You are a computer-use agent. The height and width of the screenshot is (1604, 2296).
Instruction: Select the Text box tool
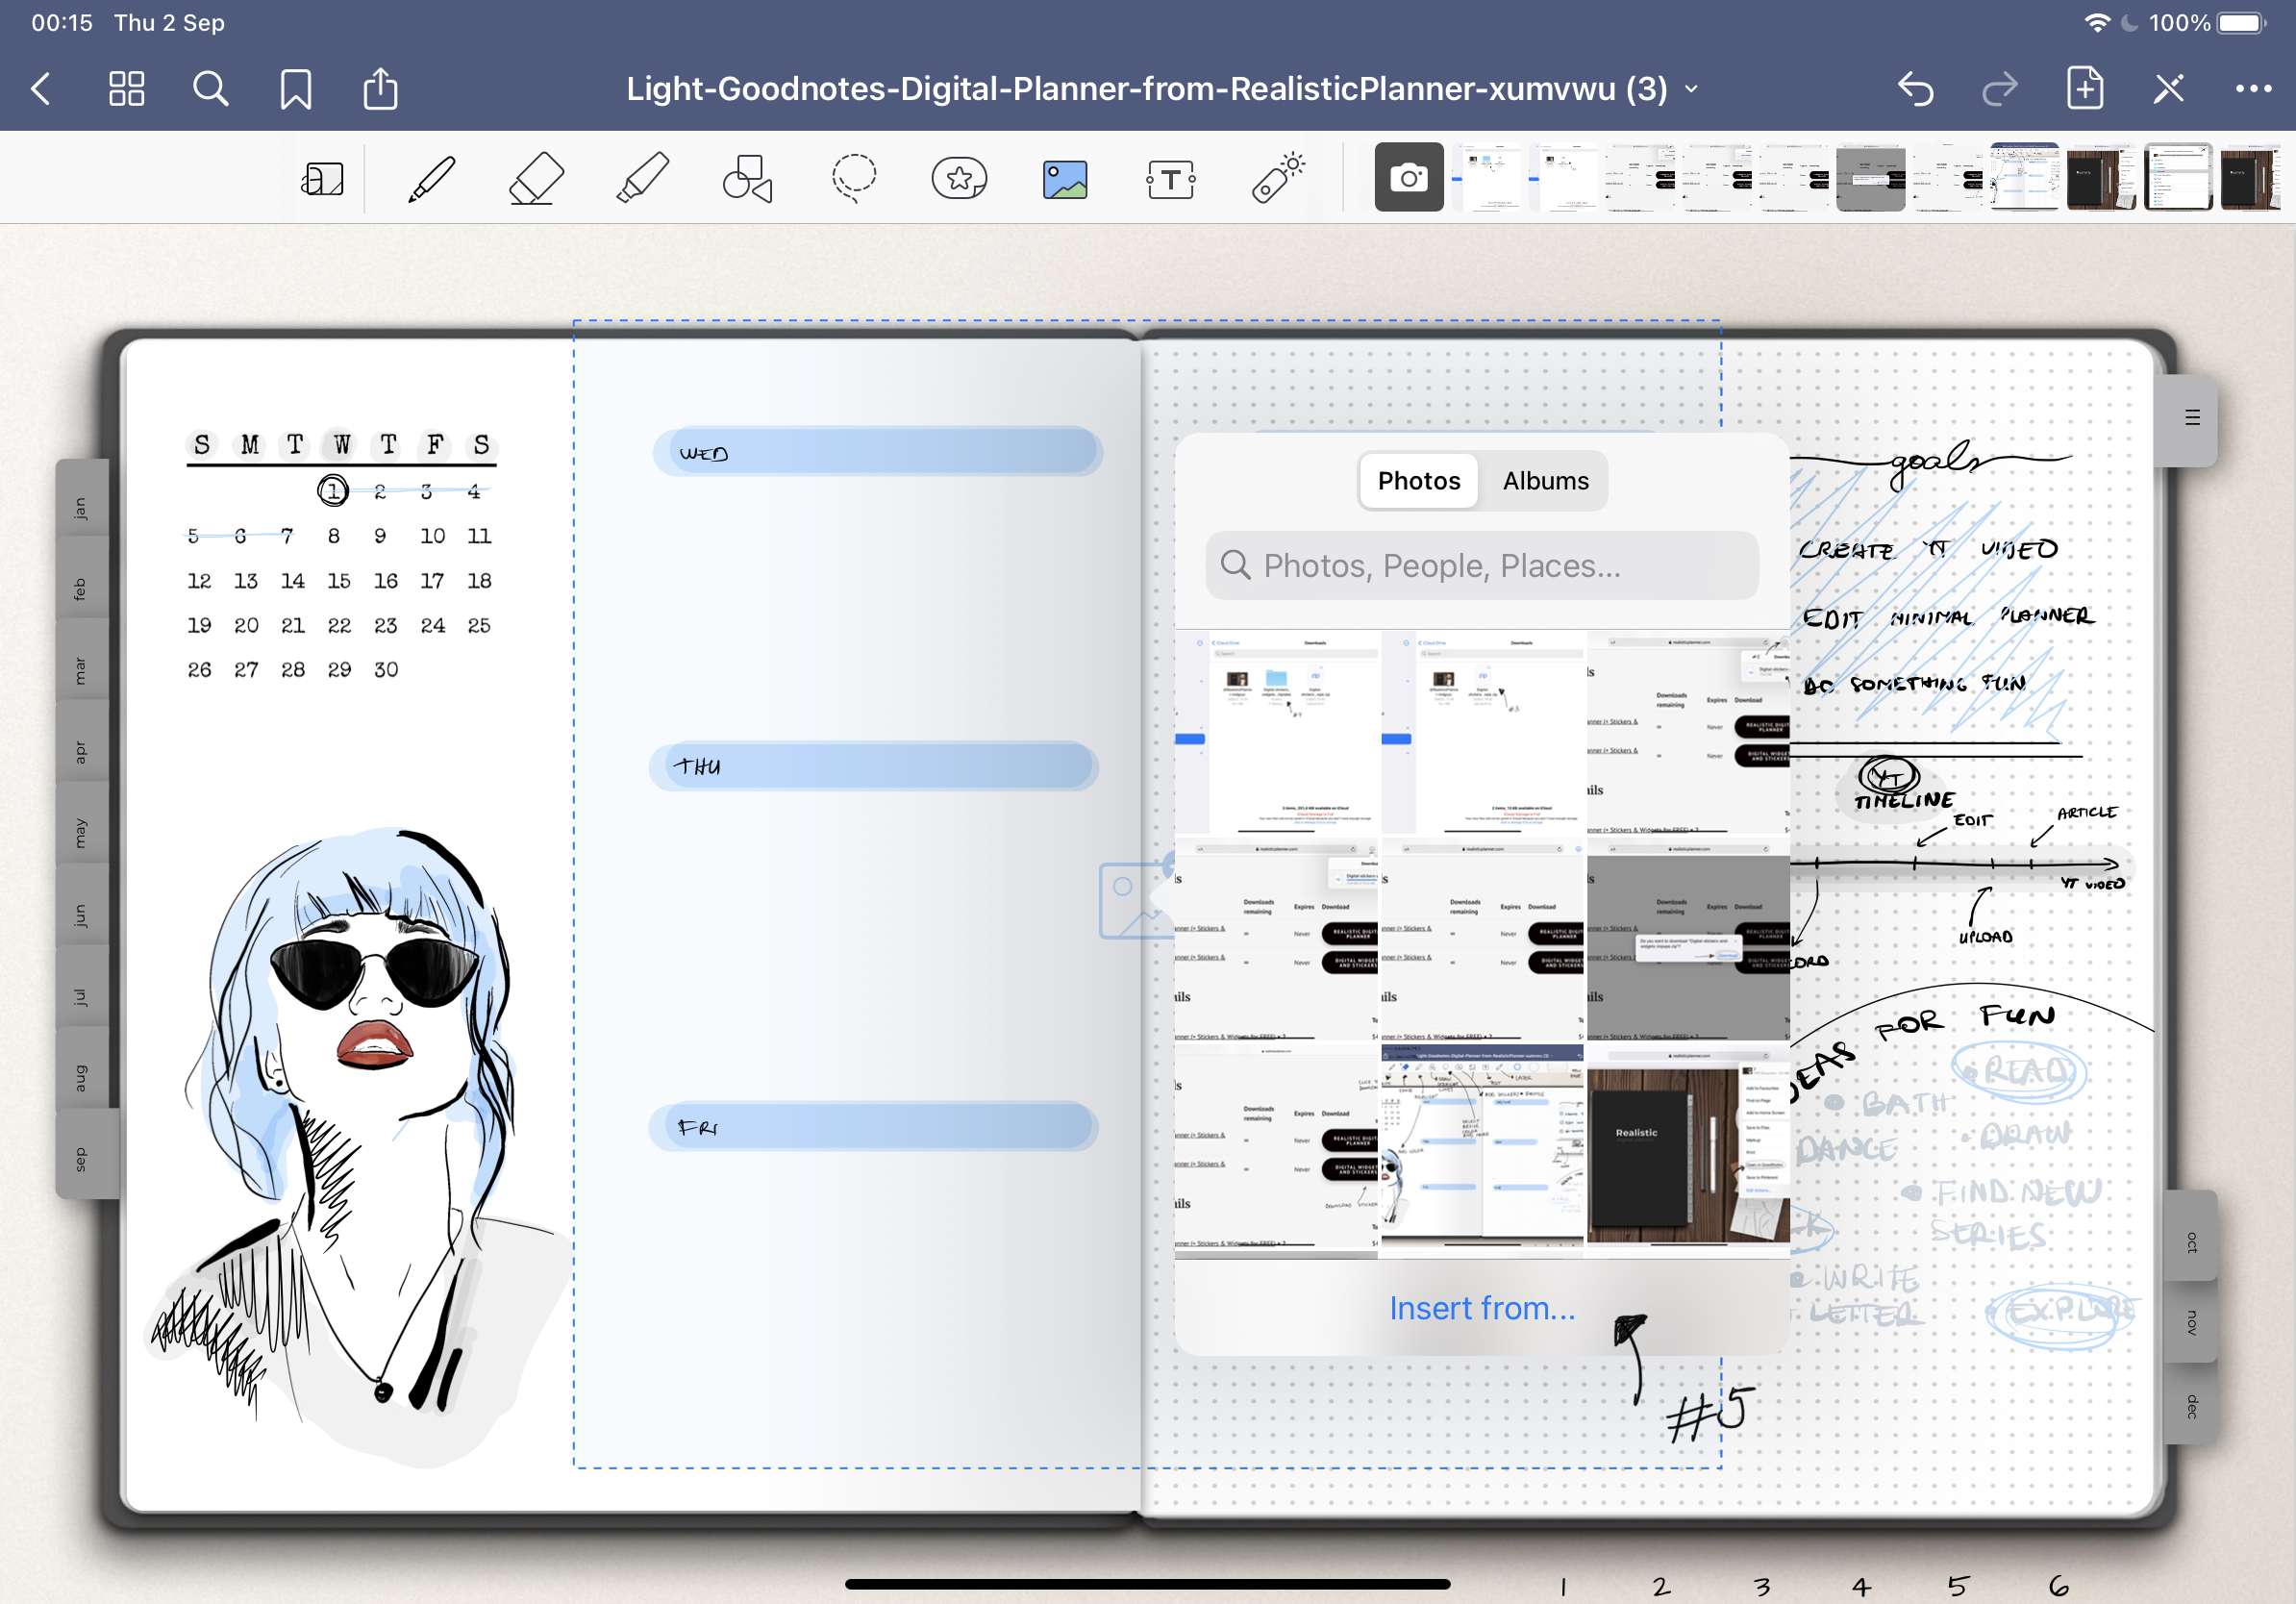(x=1170, y=180)
